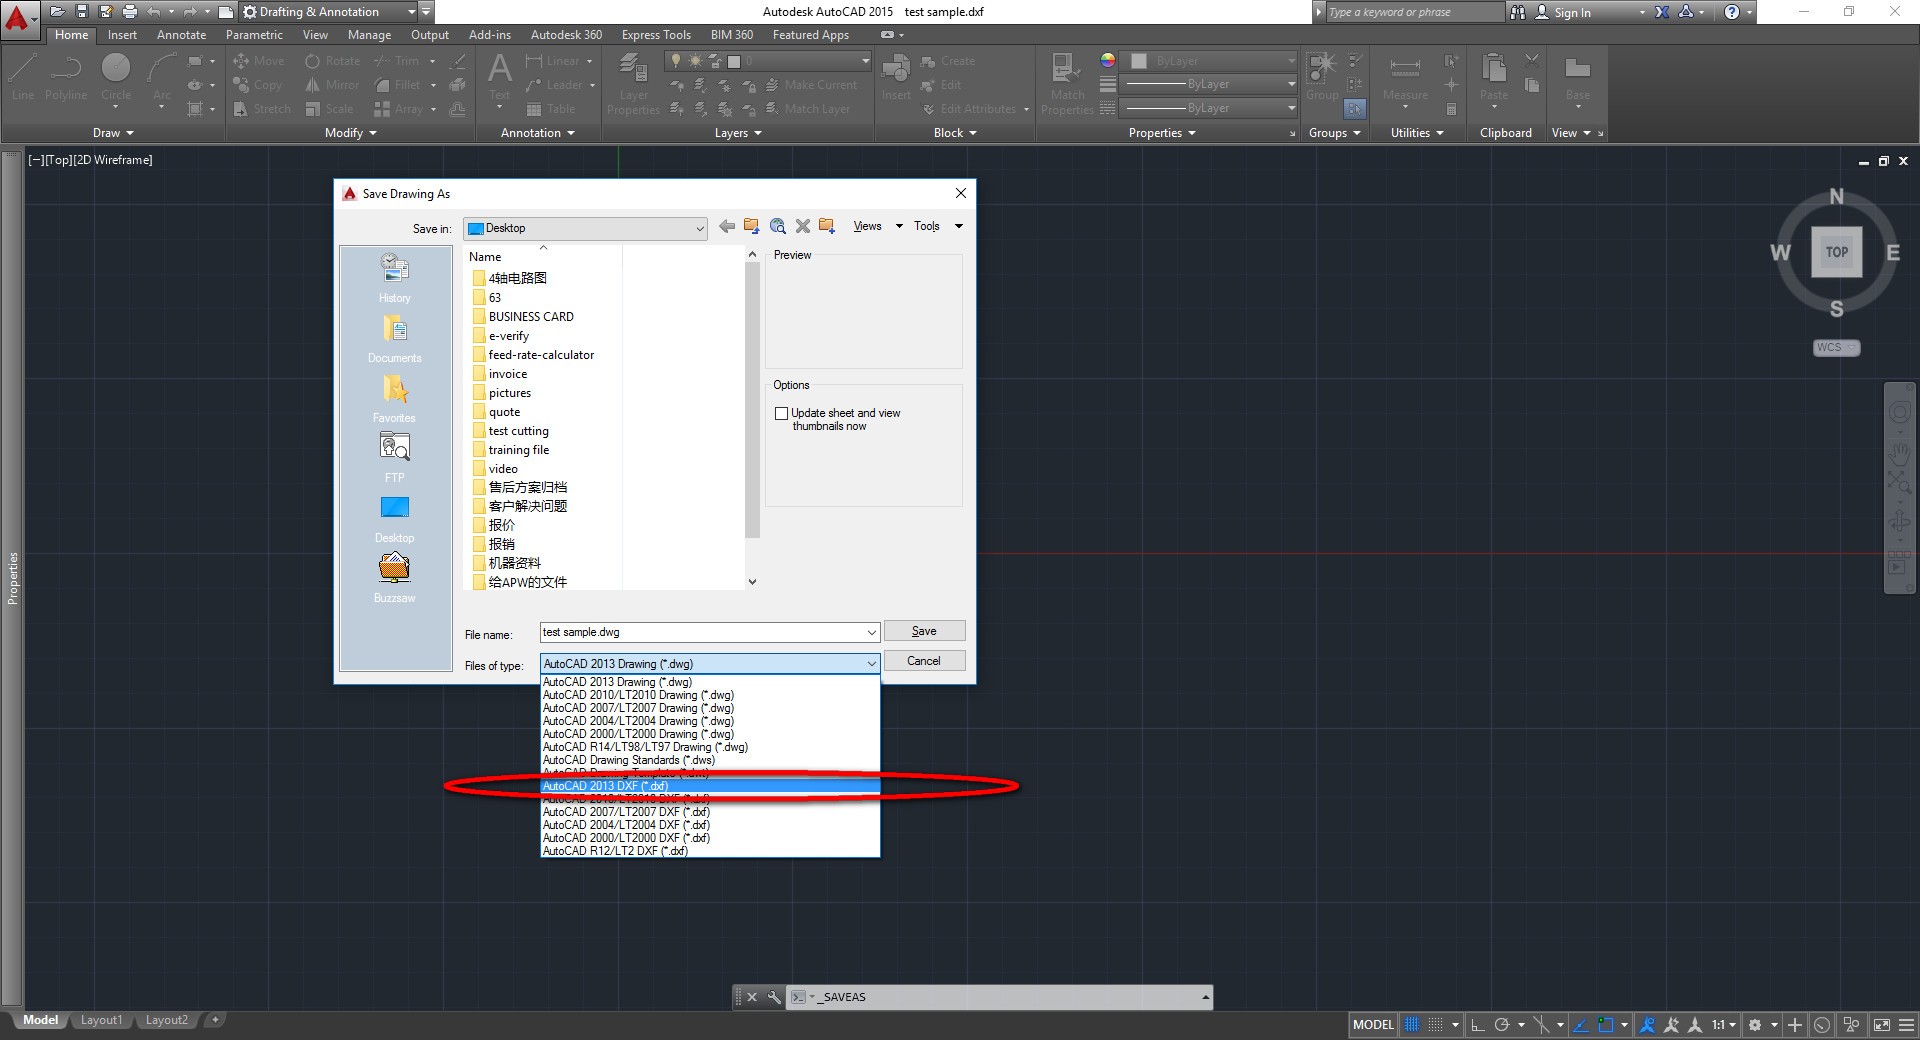Open the AutoCAD application menu logo

(x=18, y=18)
